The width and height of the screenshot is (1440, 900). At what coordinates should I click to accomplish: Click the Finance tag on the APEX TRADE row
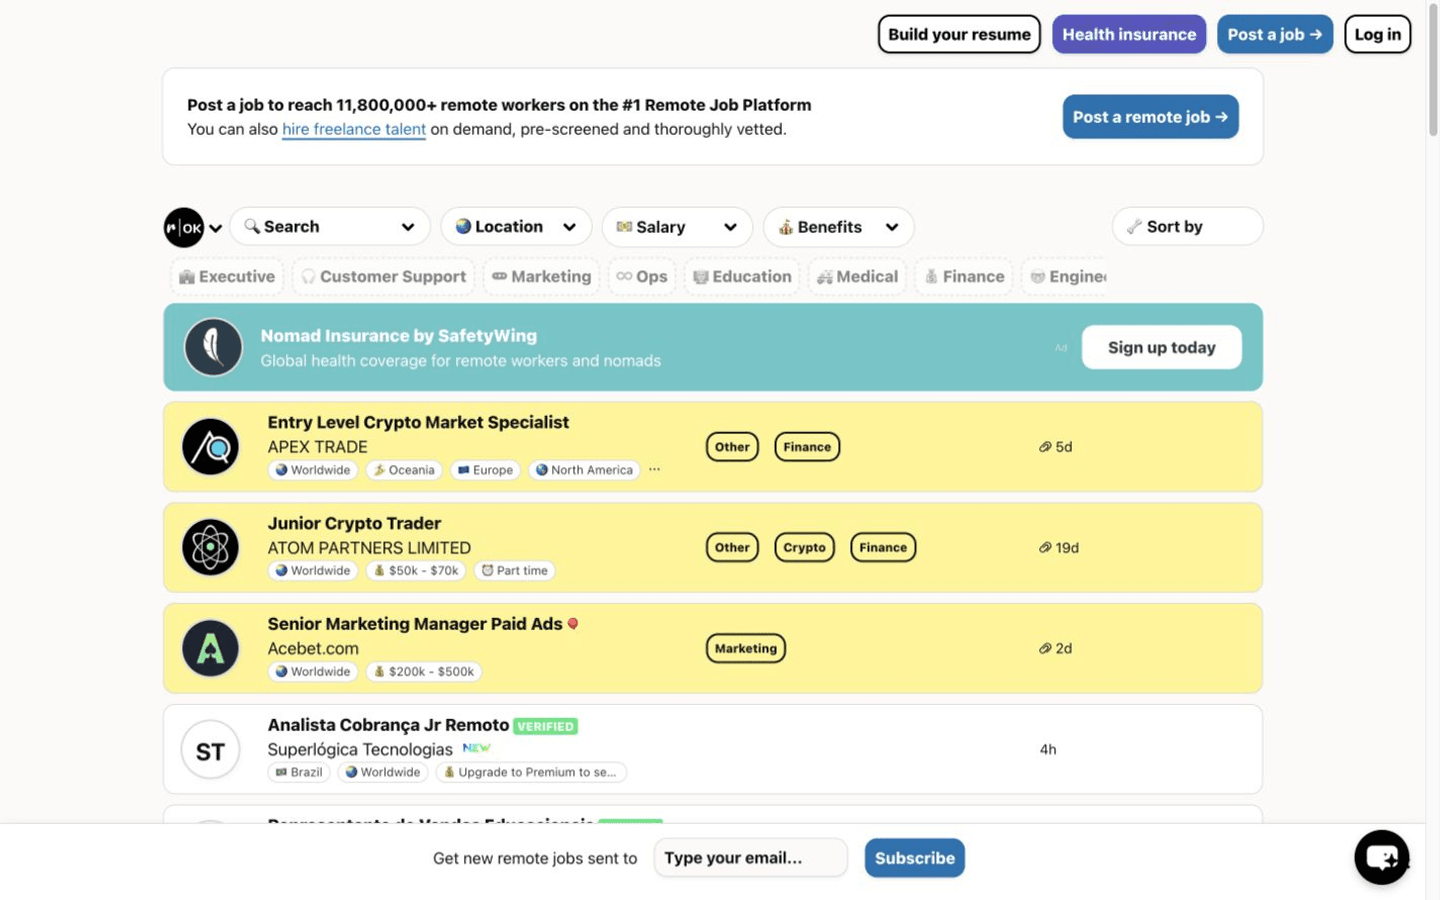point(807,447)
